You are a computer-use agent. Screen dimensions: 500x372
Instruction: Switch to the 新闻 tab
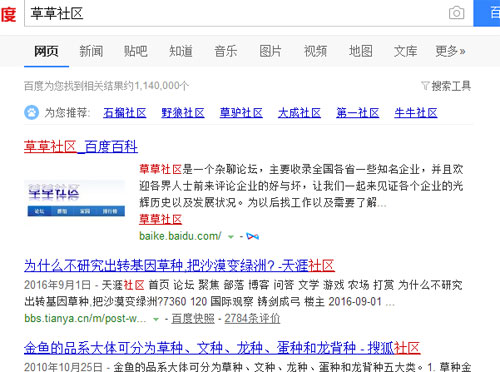(x=91, y=51)
